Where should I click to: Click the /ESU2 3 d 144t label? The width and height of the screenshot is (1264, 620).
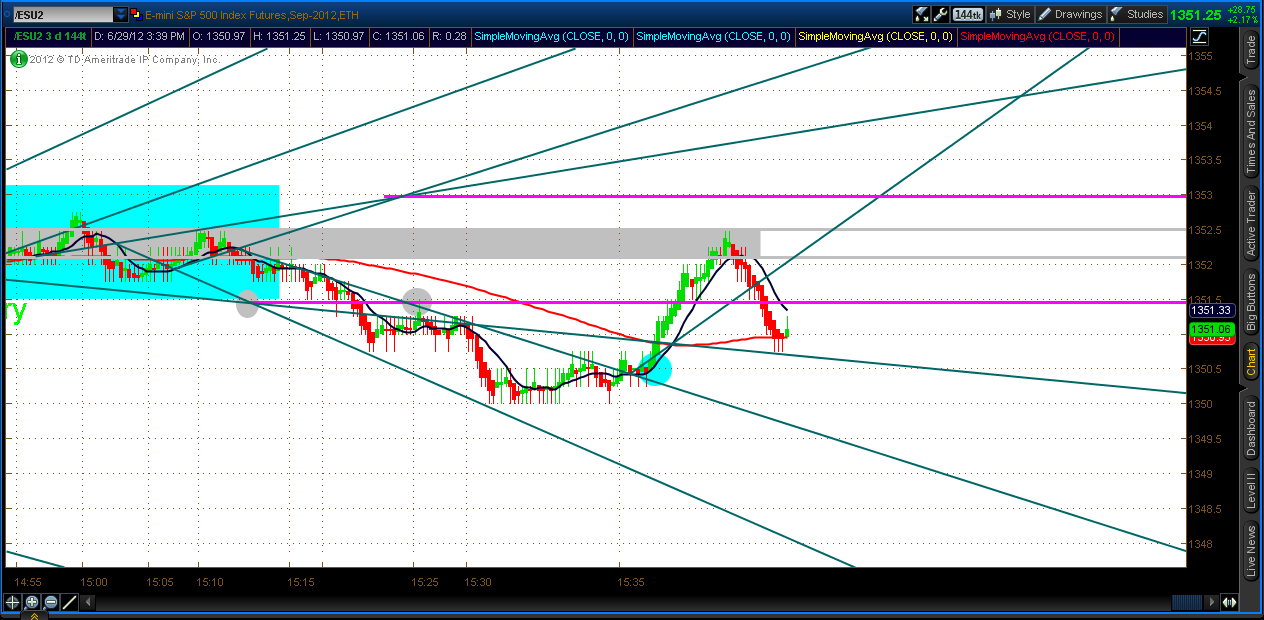coord(50,36)
